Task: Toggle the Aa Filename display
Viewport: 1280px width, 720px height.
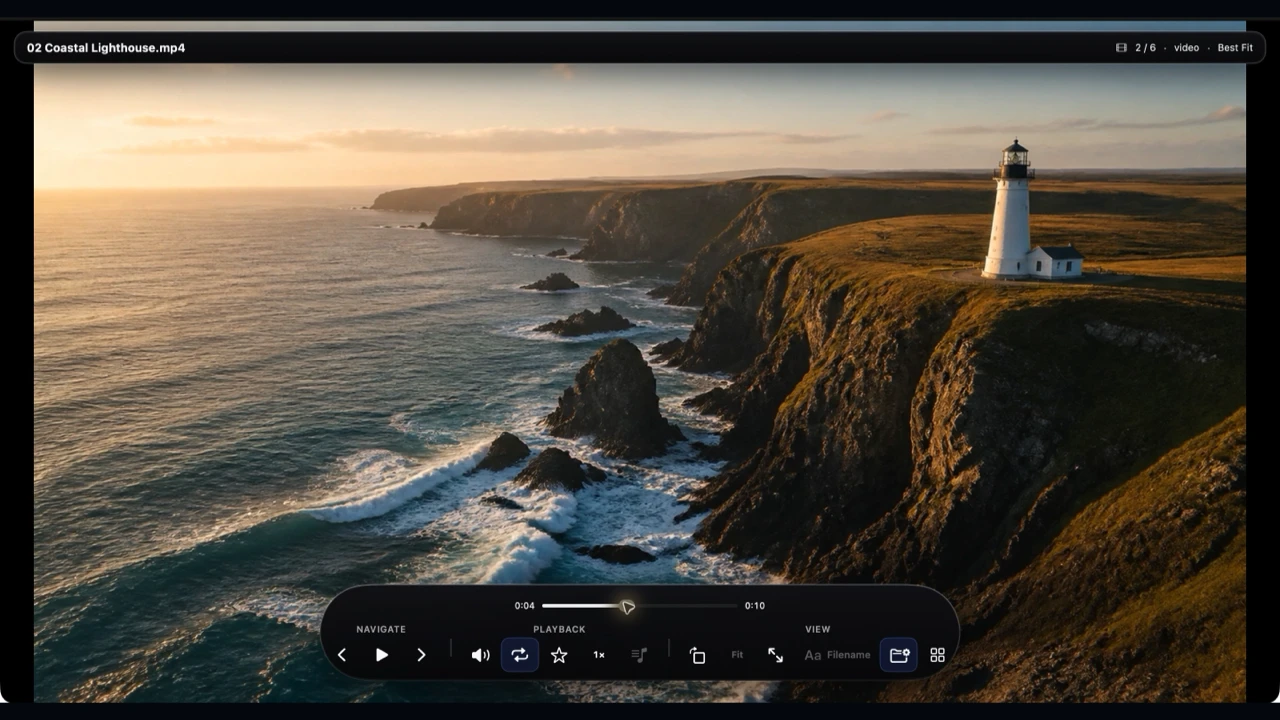Action: pyautogui.click(x=838, y=655)
